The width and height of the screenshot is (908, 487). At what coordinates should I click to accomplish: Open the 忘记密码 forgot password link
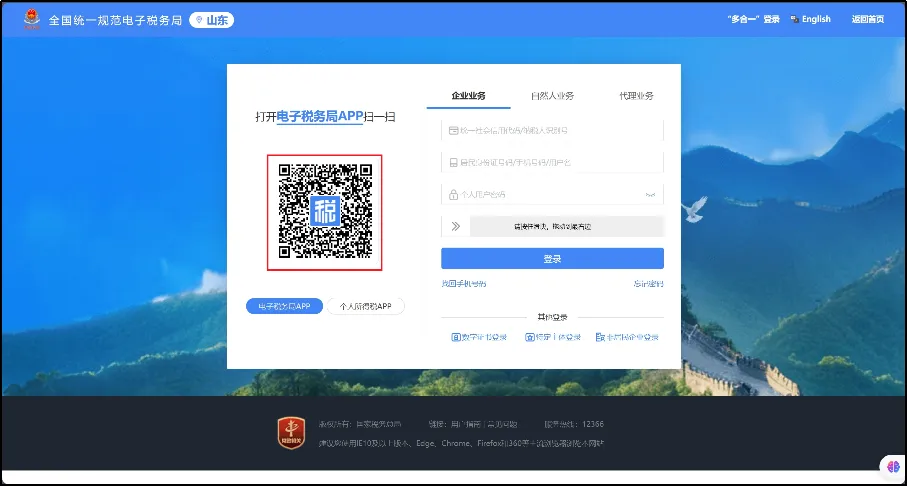648,283
